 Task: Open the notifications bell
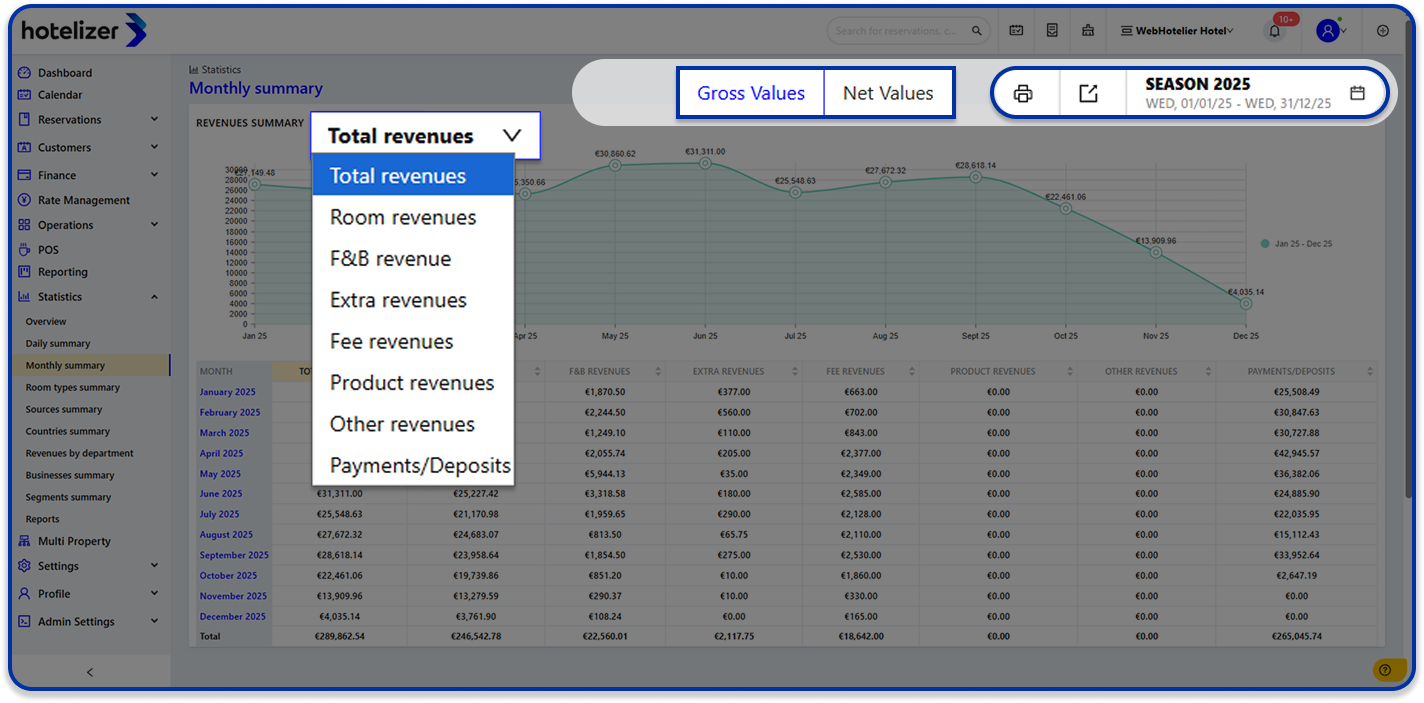click(1274, 31)
